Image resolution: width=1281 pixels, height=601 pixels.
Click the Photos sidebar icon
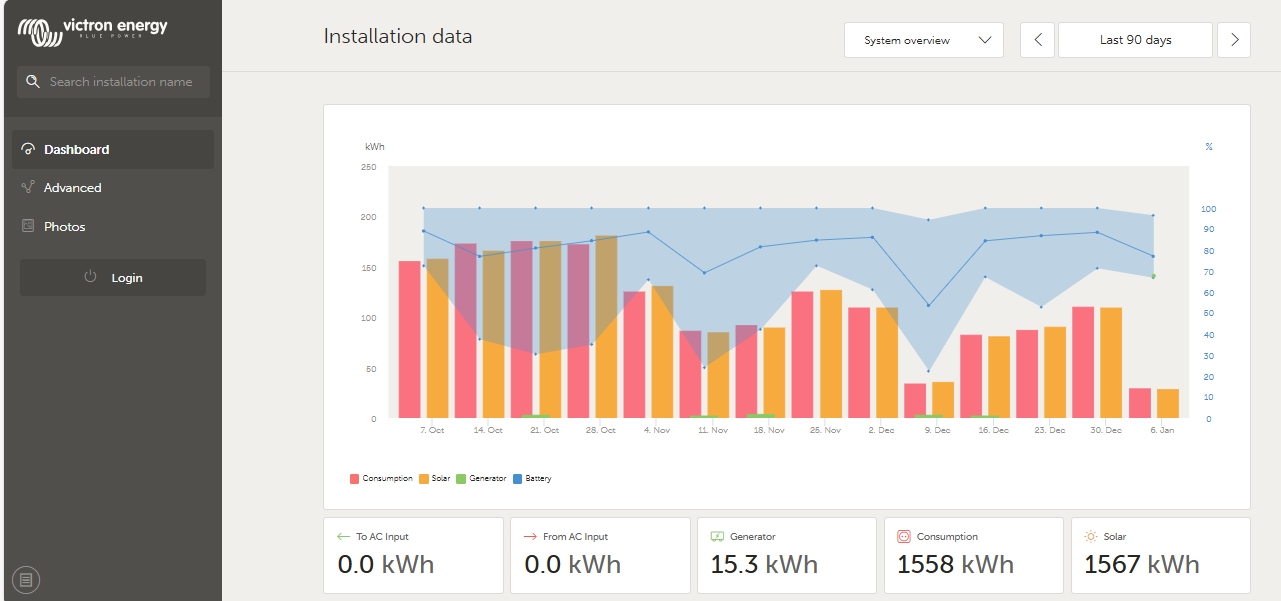[28, 227]
